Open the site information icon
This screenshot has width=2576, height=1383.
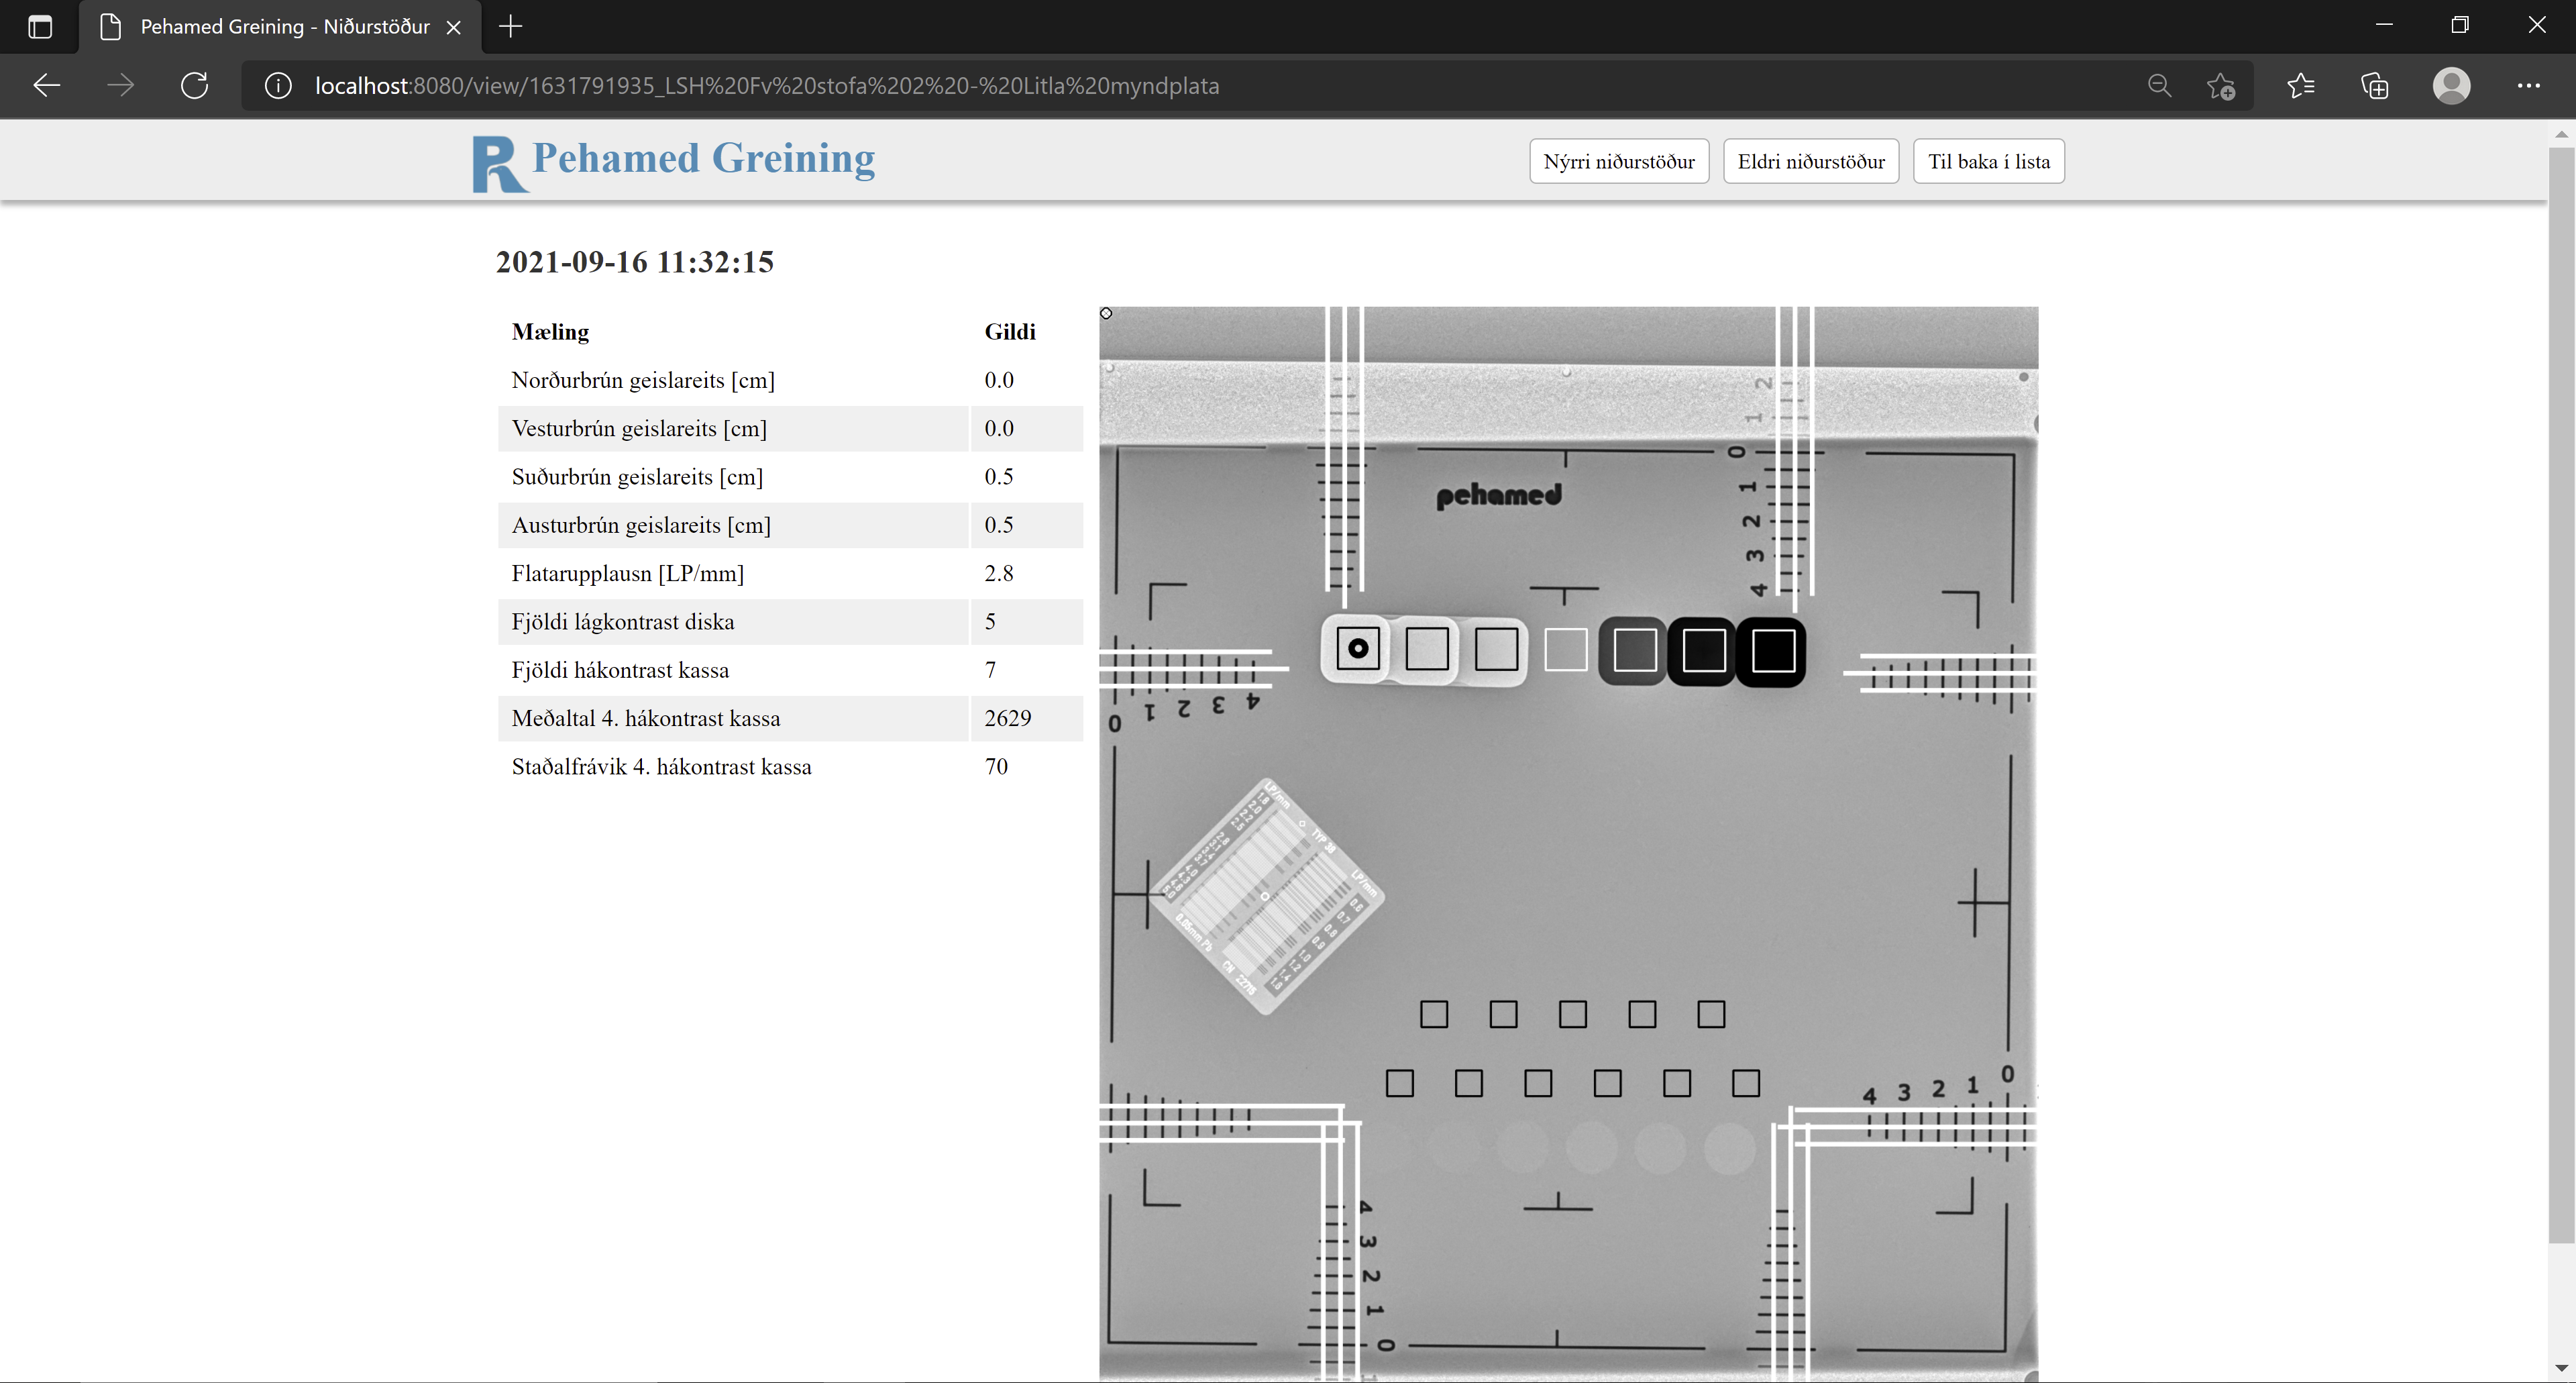(278, 86)
